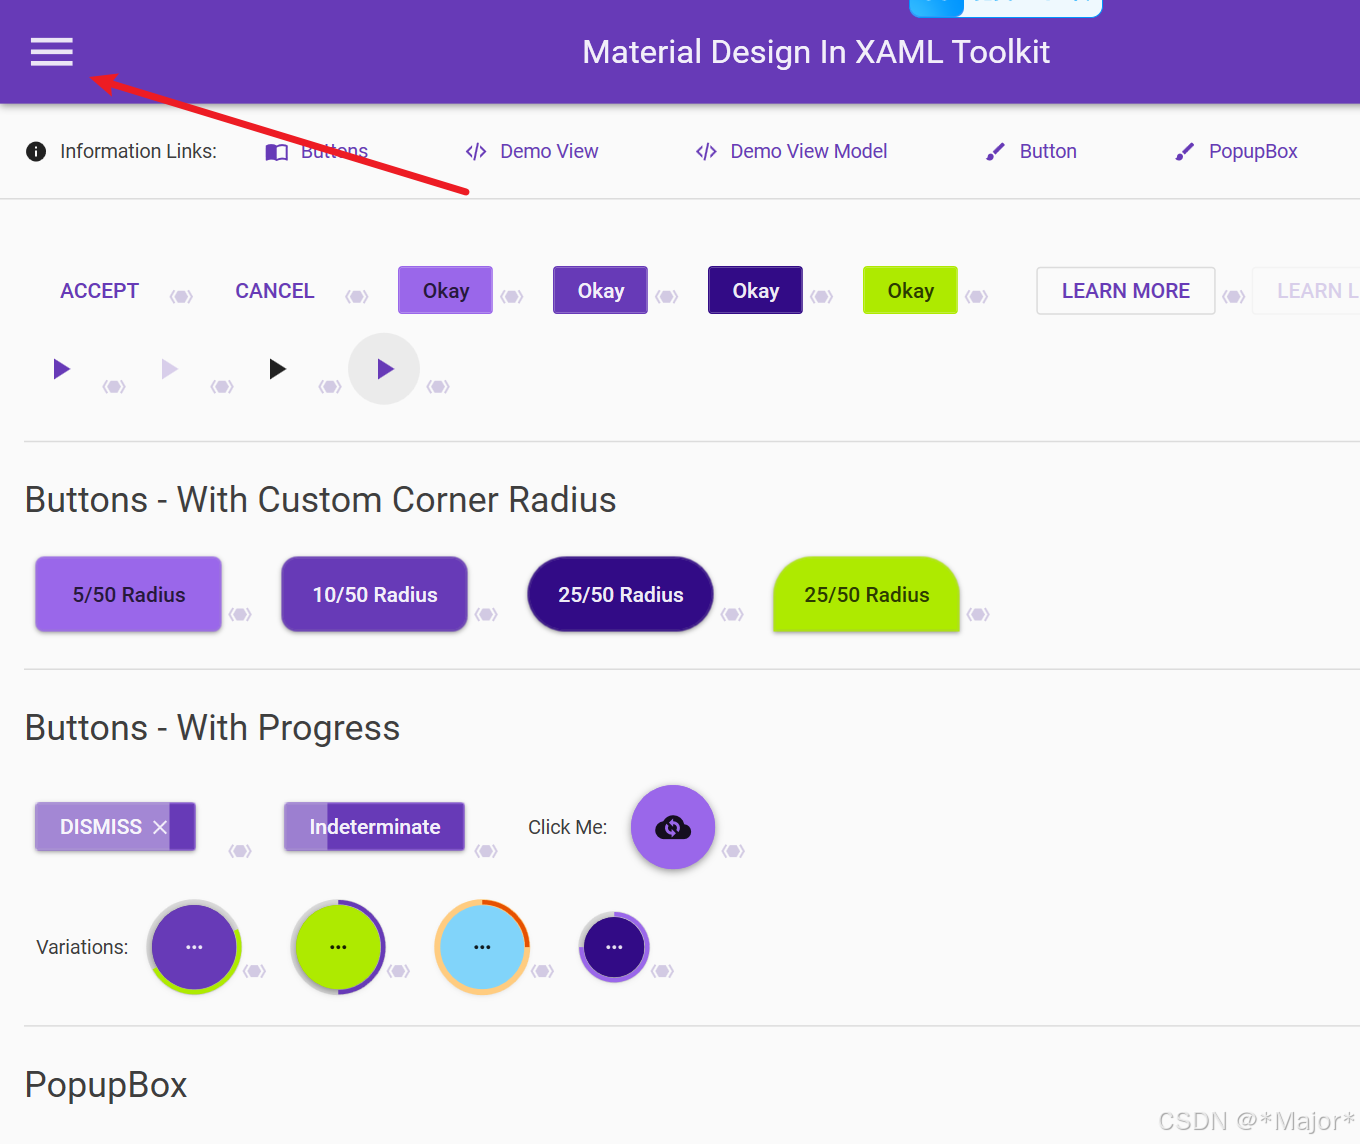The image size is (1360, 1144).
Task: Show XAML icon beside DISMISS button
Action: [x=240, y=851]
